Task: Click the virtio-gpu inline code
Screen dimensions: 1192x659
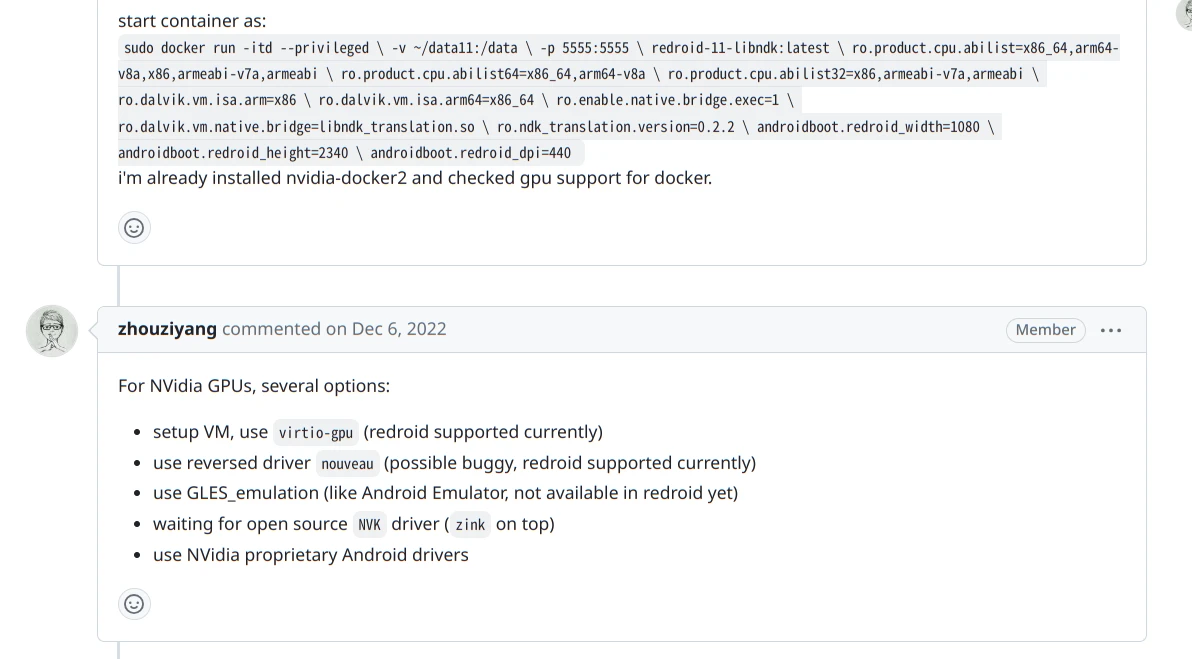Action: click(315, 433)
